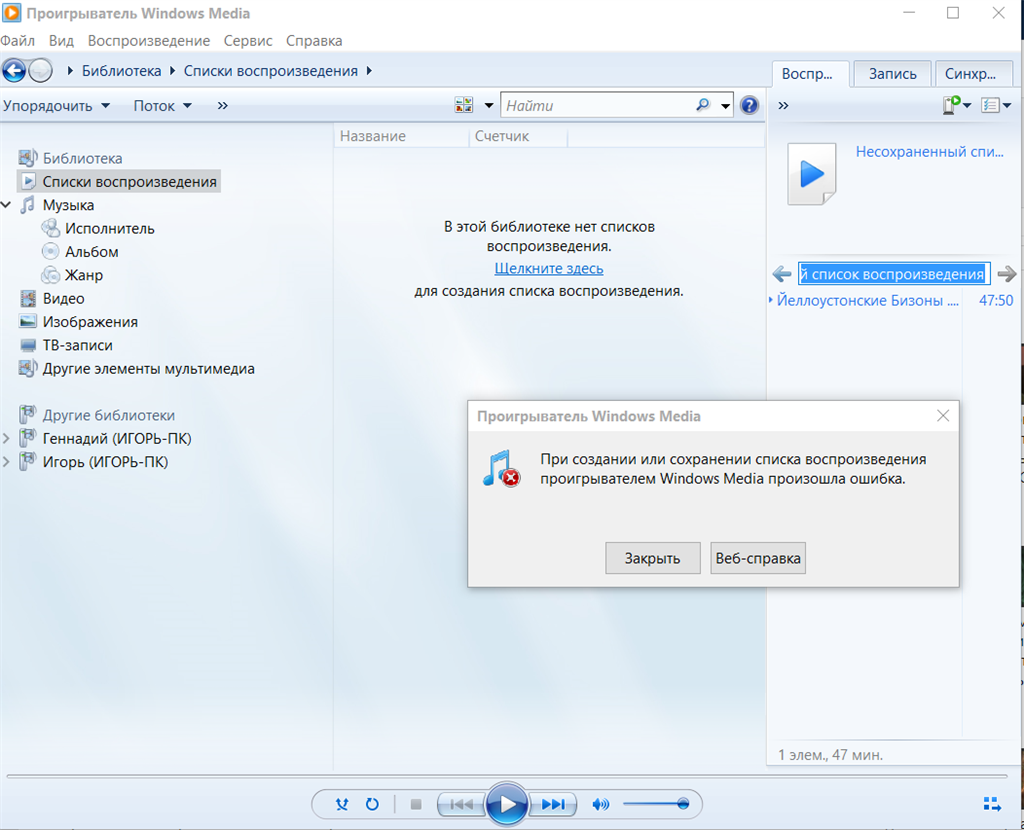Adjust the volume slider
1024x830 pixels.
[654, 804]
